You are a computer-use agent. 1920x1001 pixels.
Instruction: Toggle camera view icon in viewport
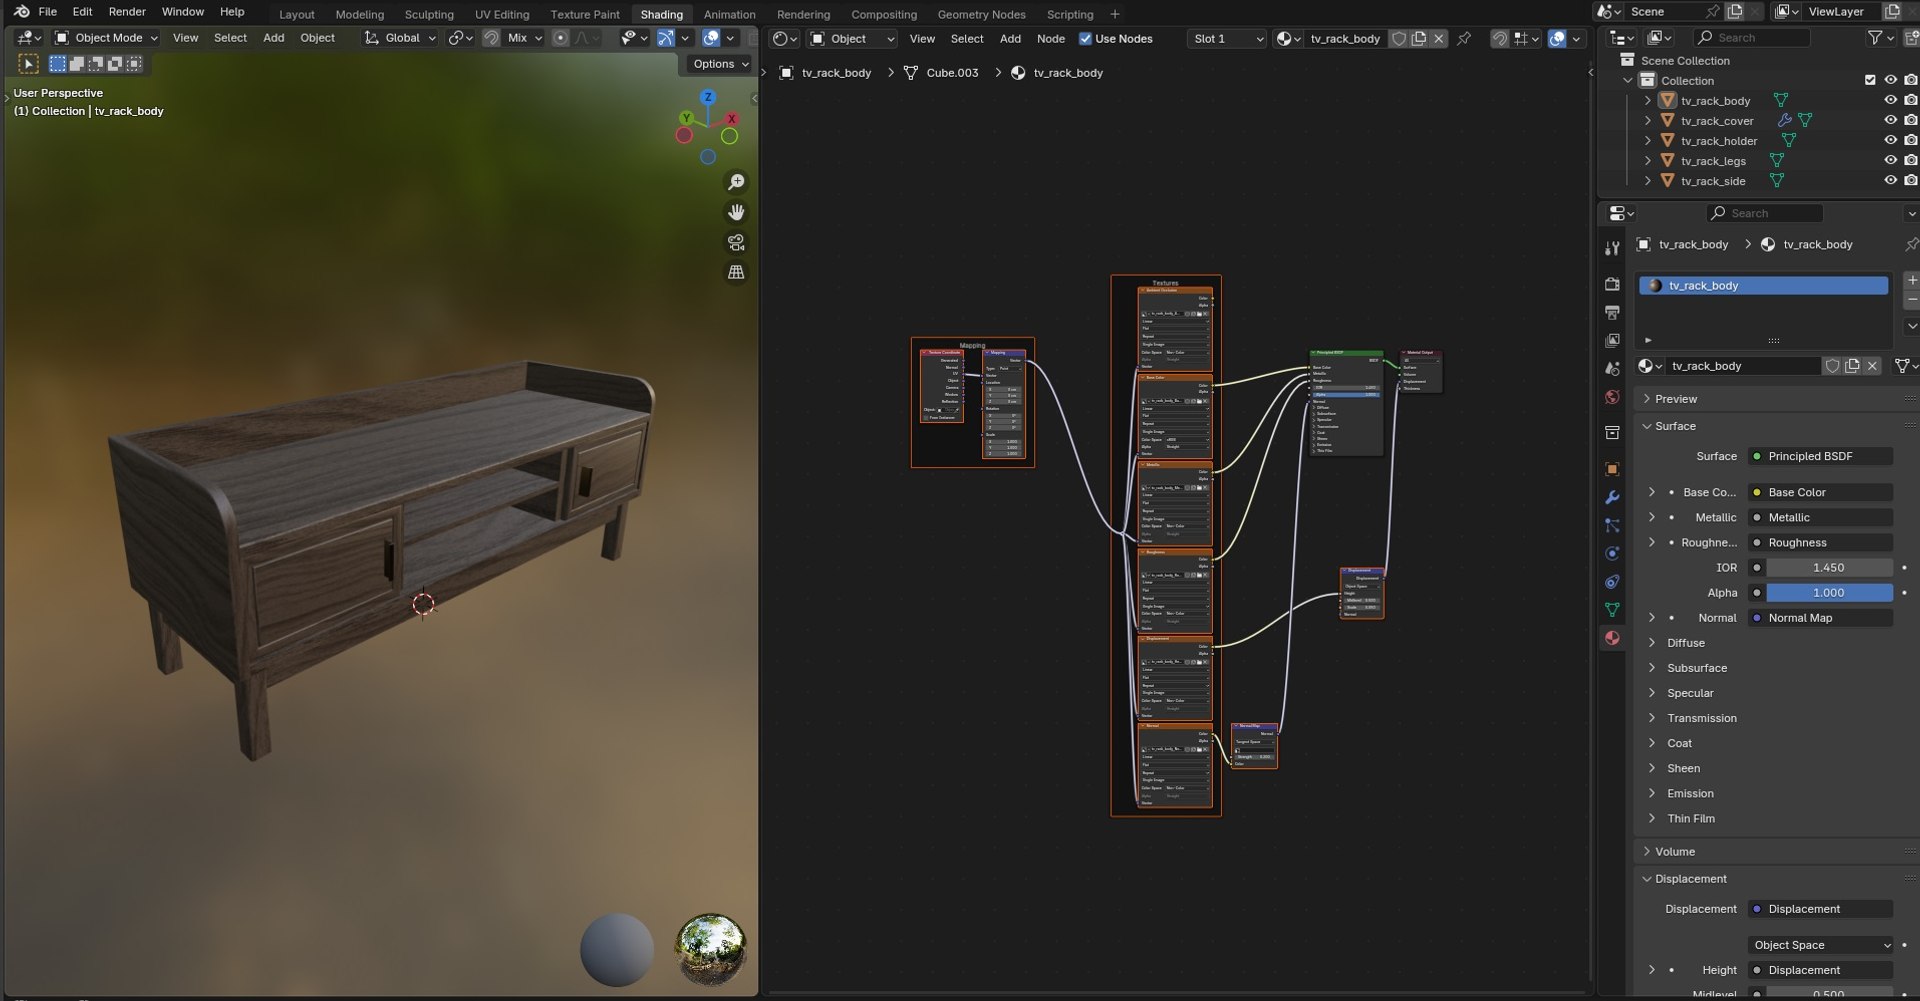[736, 242]
